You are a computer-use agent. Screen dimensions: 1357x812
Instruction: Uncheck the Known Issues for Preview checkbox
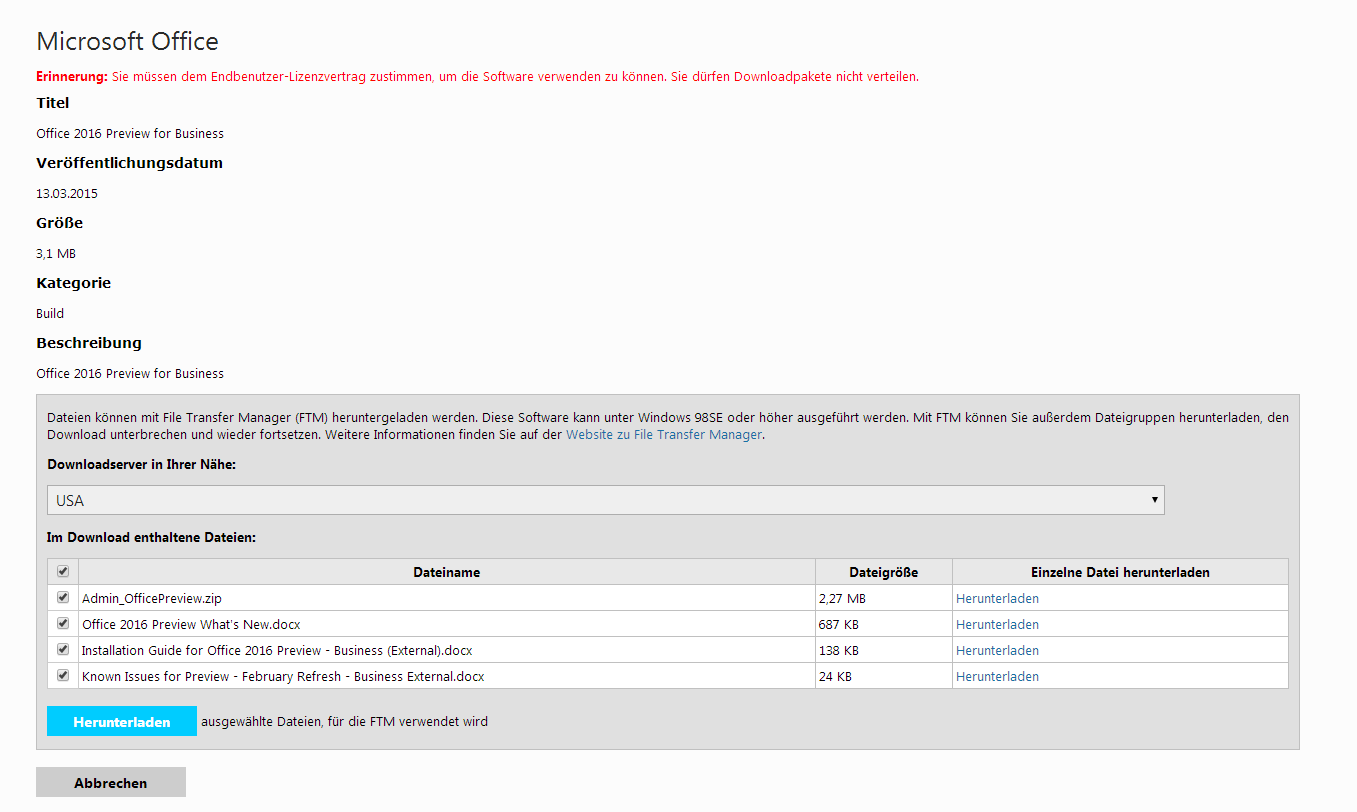[63, 675]
